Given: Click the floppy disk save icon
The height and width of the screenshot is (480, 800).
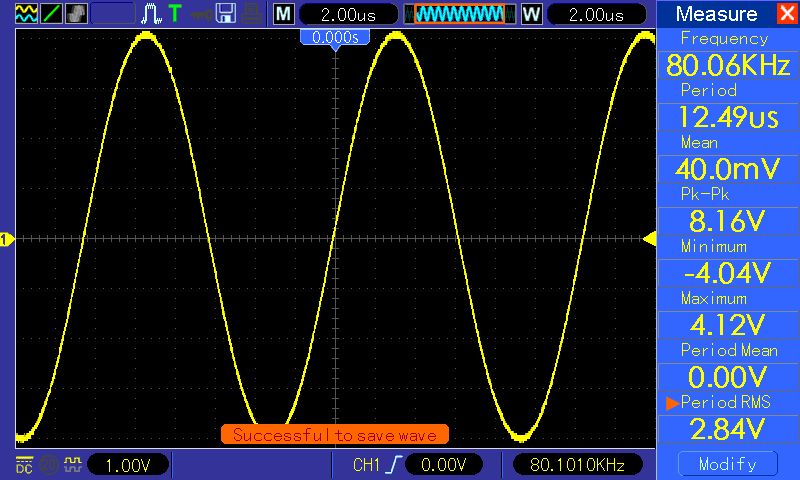Looking at the screenshot, I should click(226, 14).
